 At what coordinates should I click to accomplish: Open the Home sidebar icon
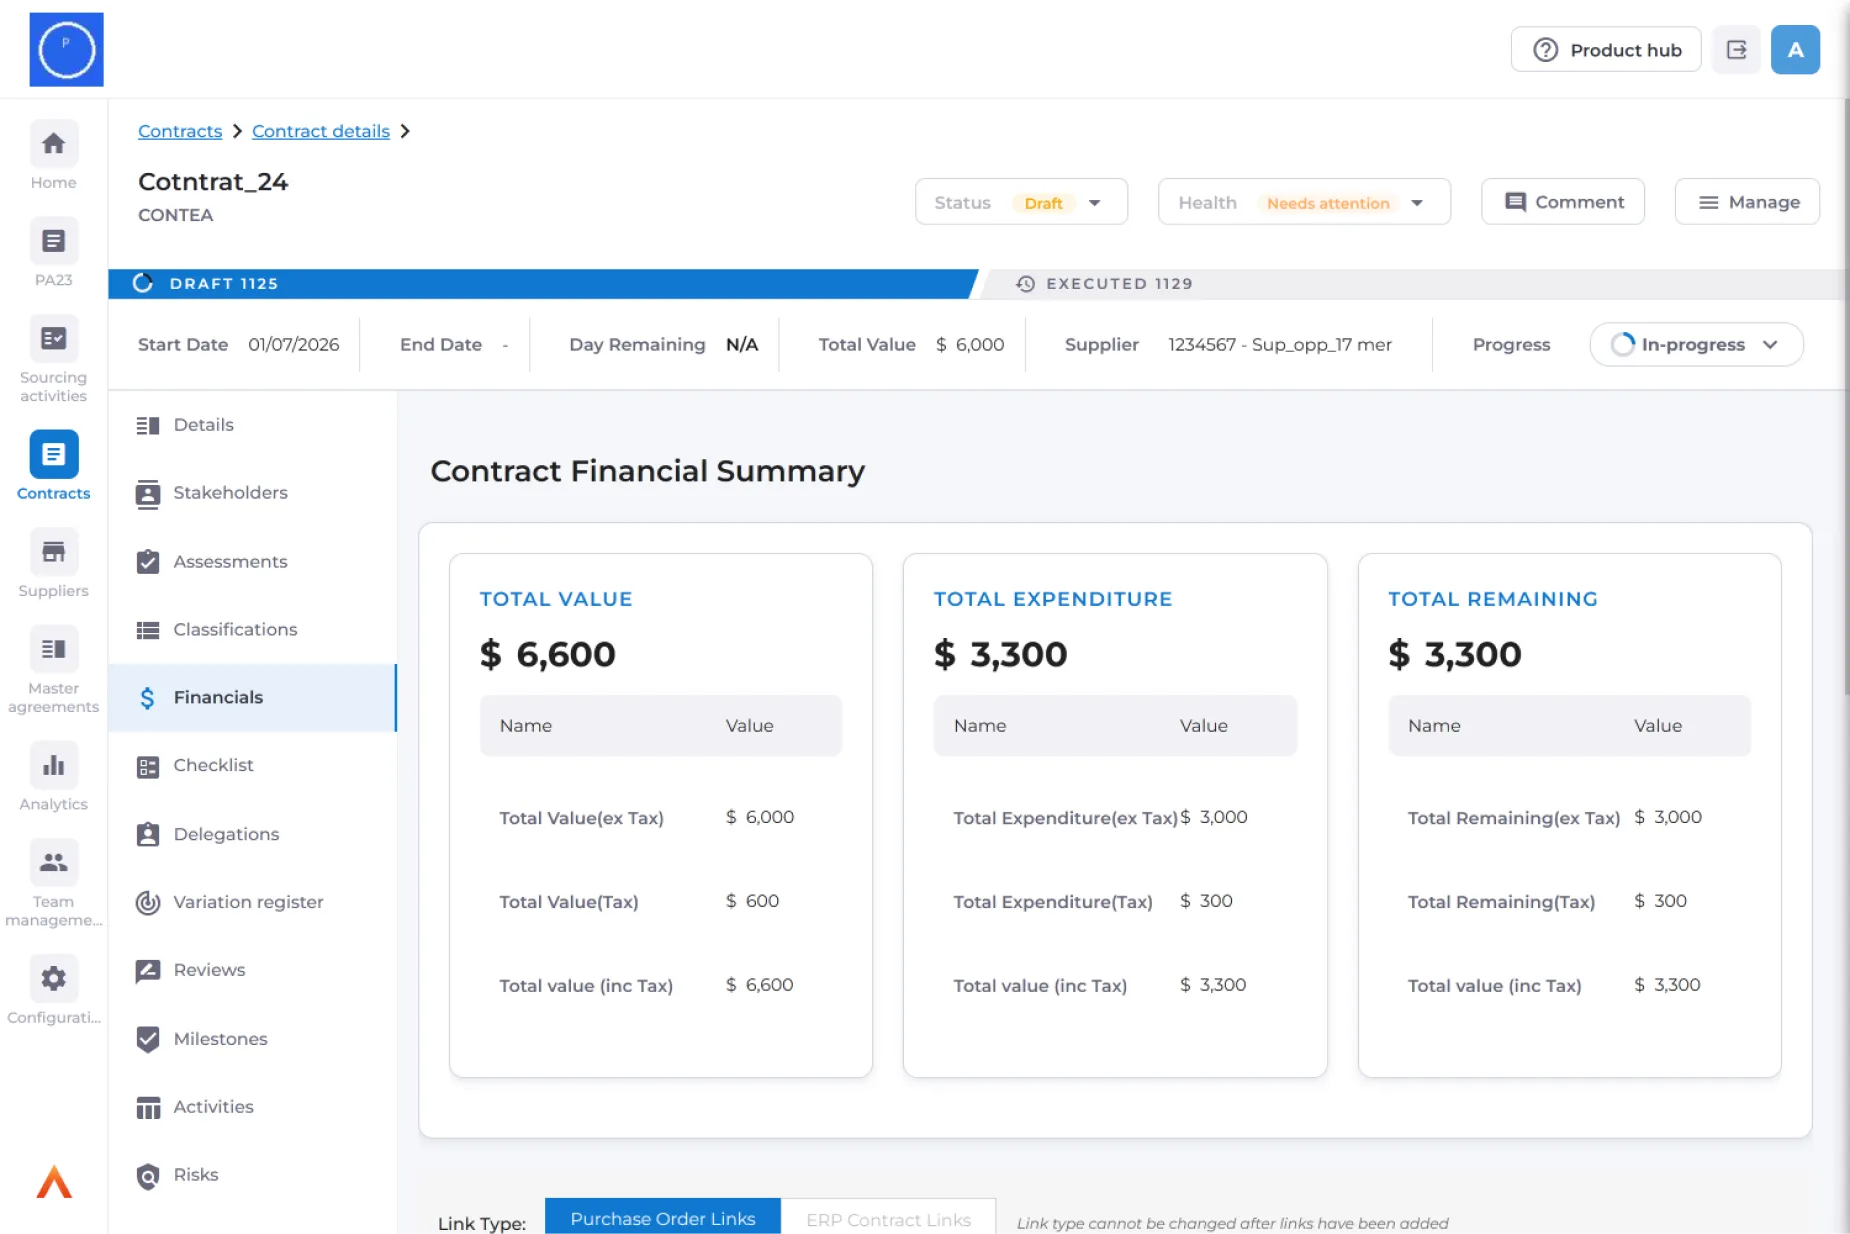tap(53, 144)
